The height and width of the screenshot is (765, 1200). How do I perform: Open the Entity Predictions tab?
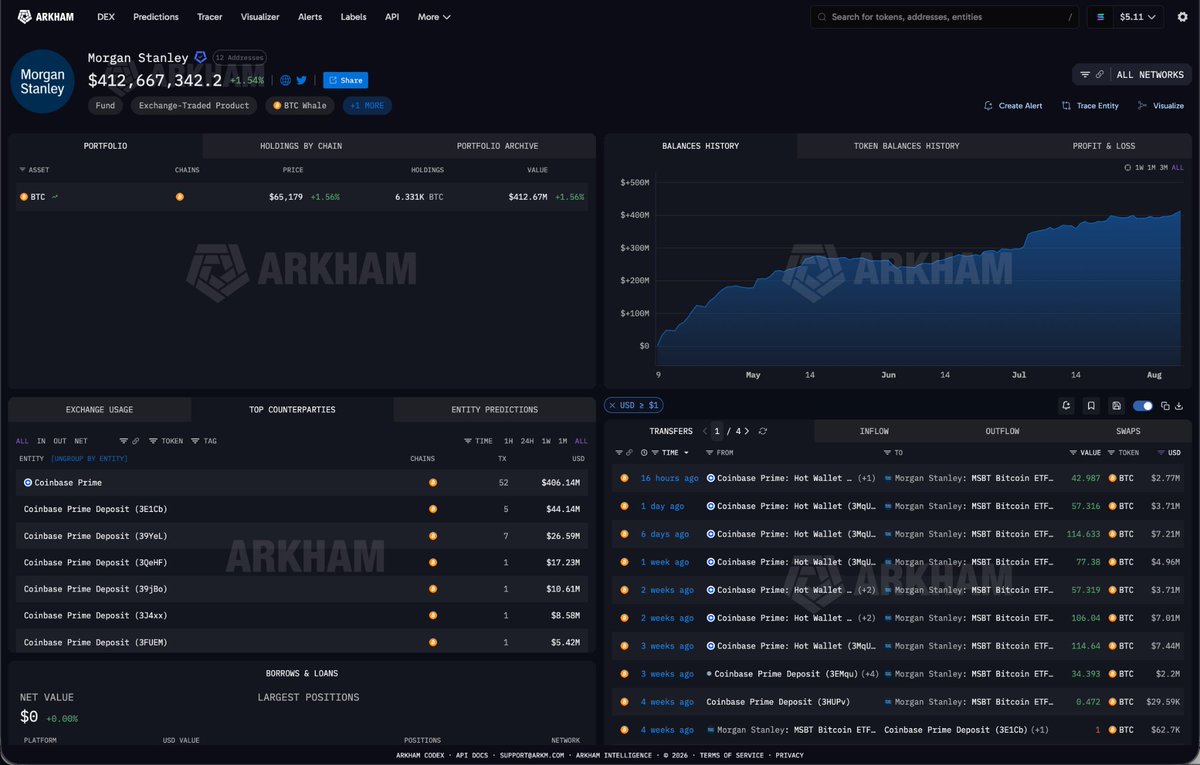coord(496,410)
